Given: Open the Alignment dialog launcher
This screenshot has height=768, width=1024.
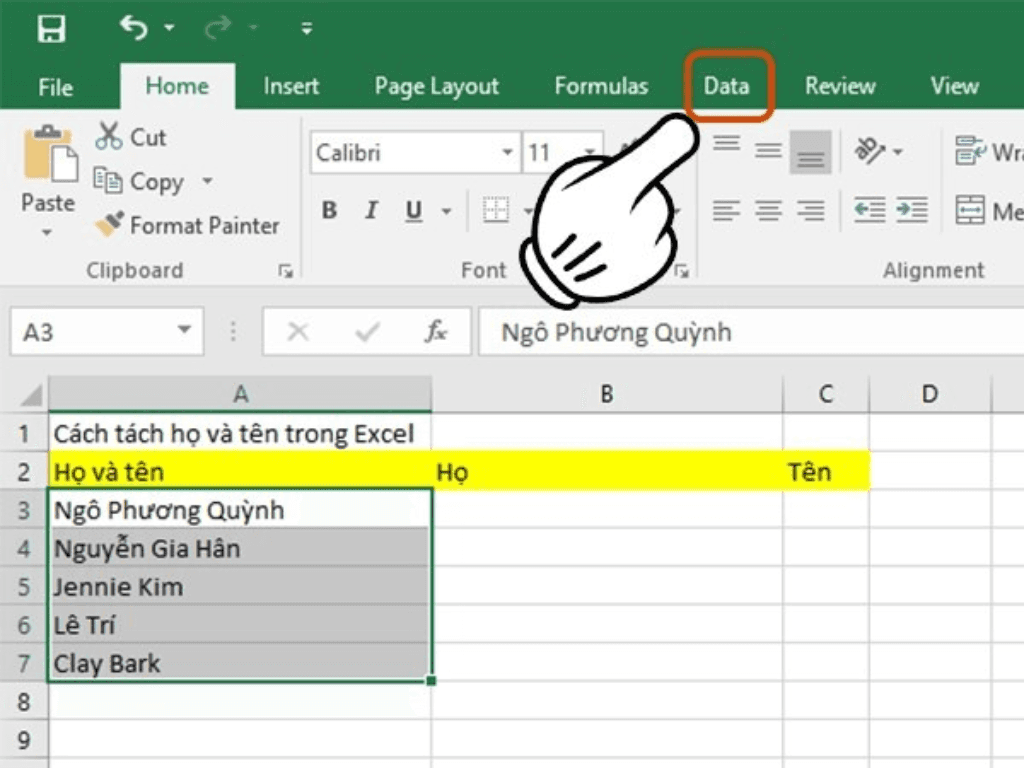Looking at the screenshot, I should [x=1015, y=270].
